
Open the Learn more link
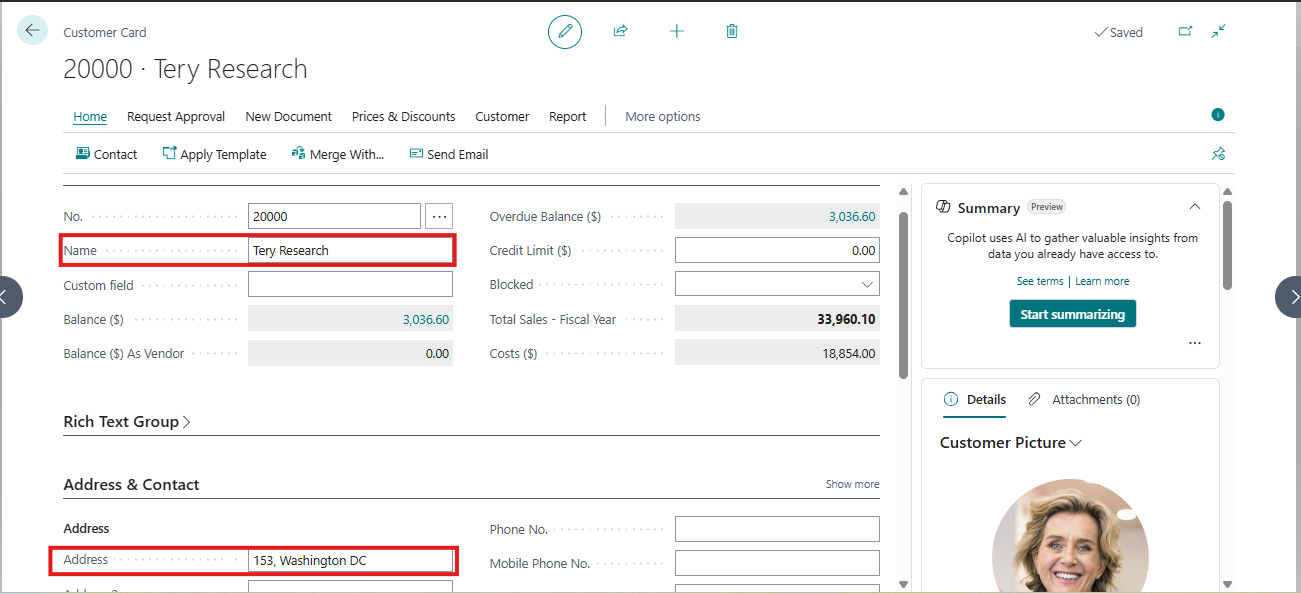pyautogui.click(x=1102, y=281)
